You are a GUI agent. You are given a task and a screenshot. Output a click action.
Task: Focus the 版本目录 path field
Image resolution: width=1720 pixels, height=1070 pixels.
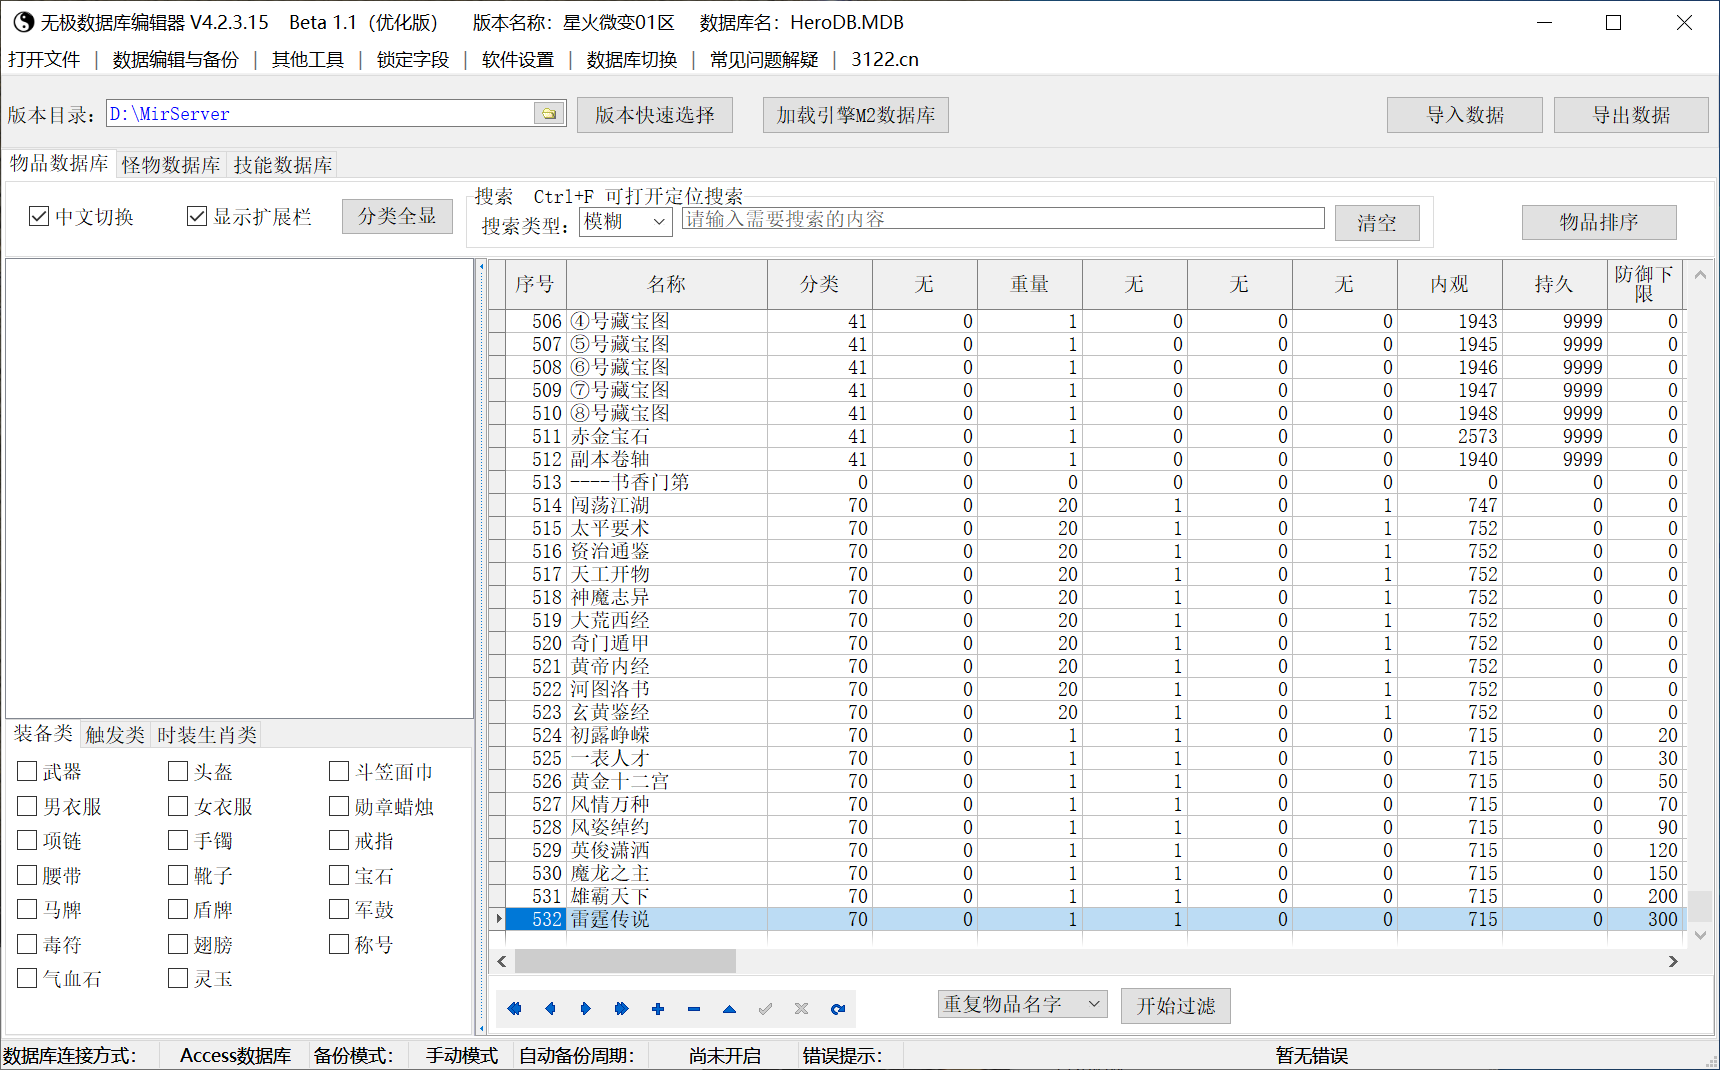click(x=321, y=113)
